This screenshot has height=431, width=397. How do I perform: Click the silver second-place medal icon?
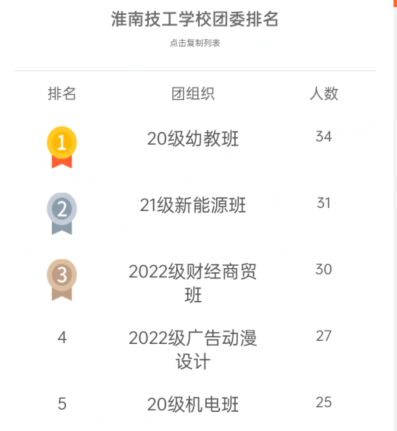coord(62,213)
